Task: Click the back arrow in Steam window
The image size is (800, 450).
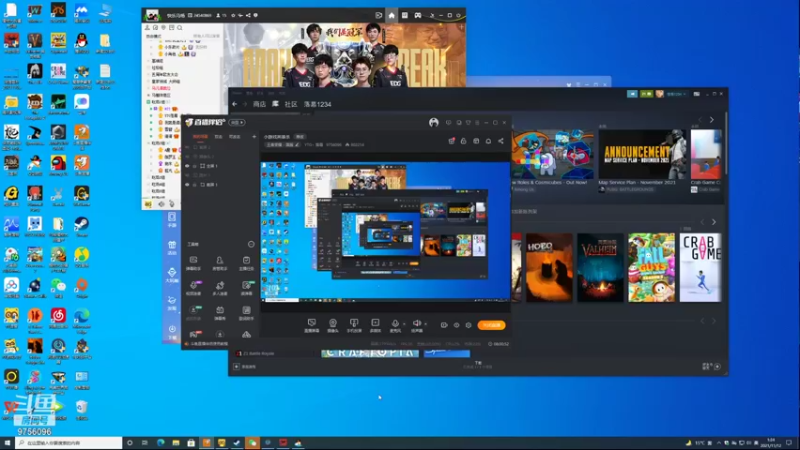Action: (x=235, y=104)
